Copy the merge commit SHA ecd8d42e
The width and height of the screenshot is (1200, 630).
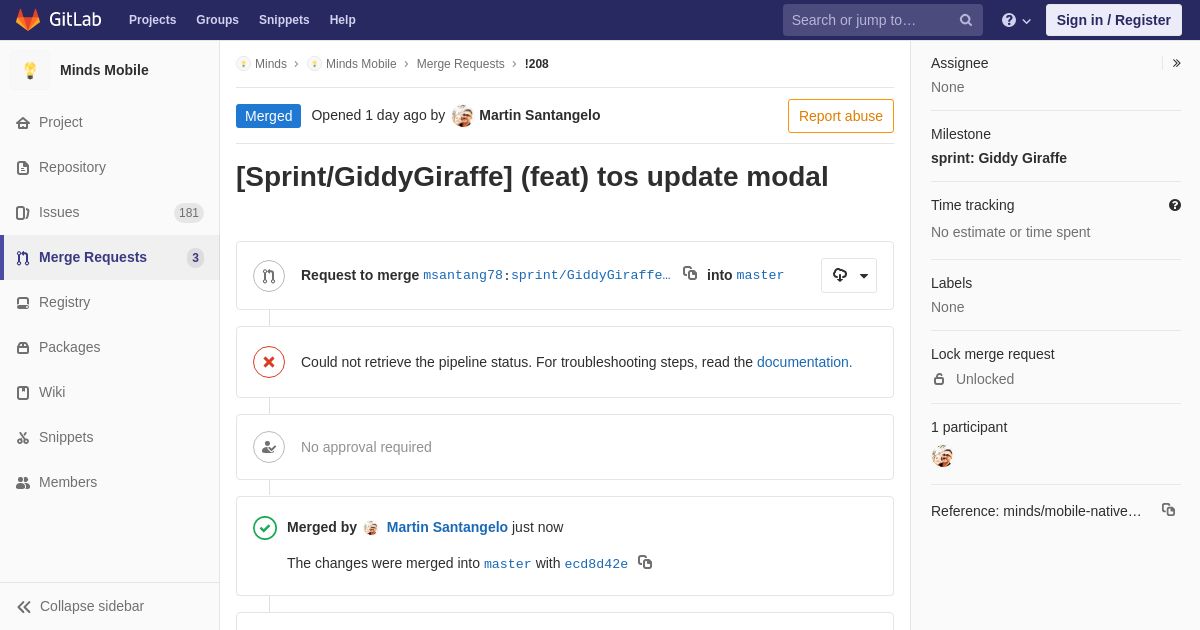tap(645, 562)
